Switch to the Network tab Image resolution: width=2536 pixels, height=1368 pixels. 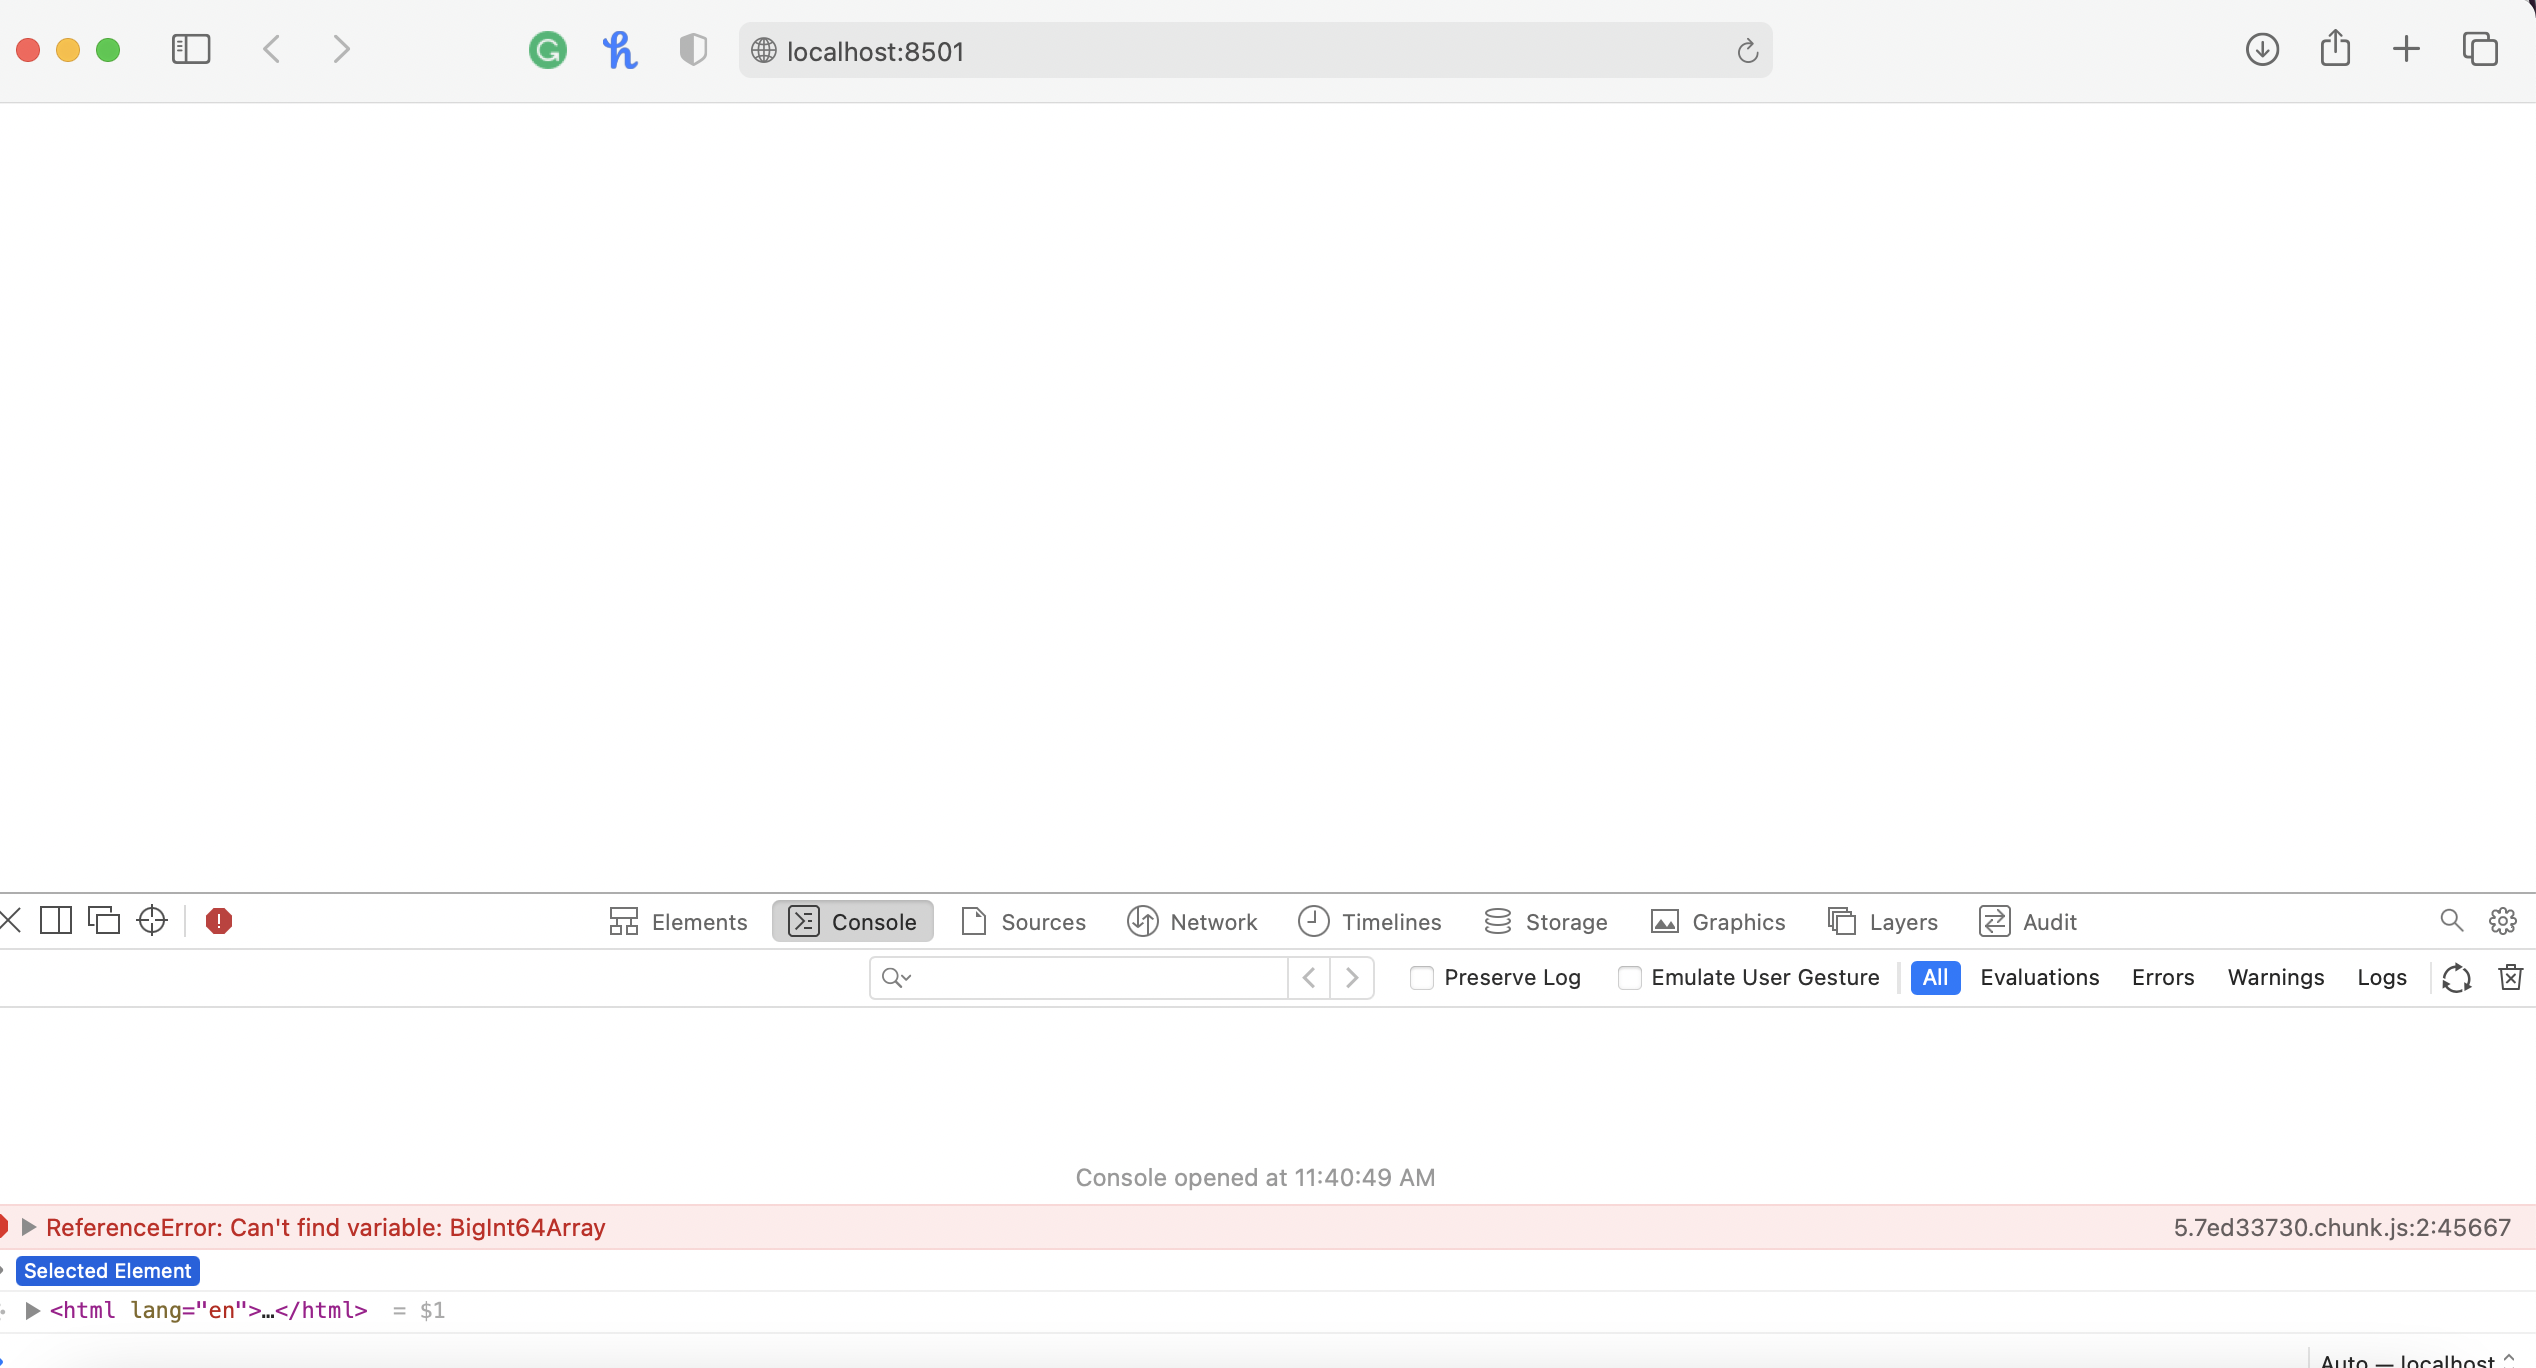(x=1192, y=921)
